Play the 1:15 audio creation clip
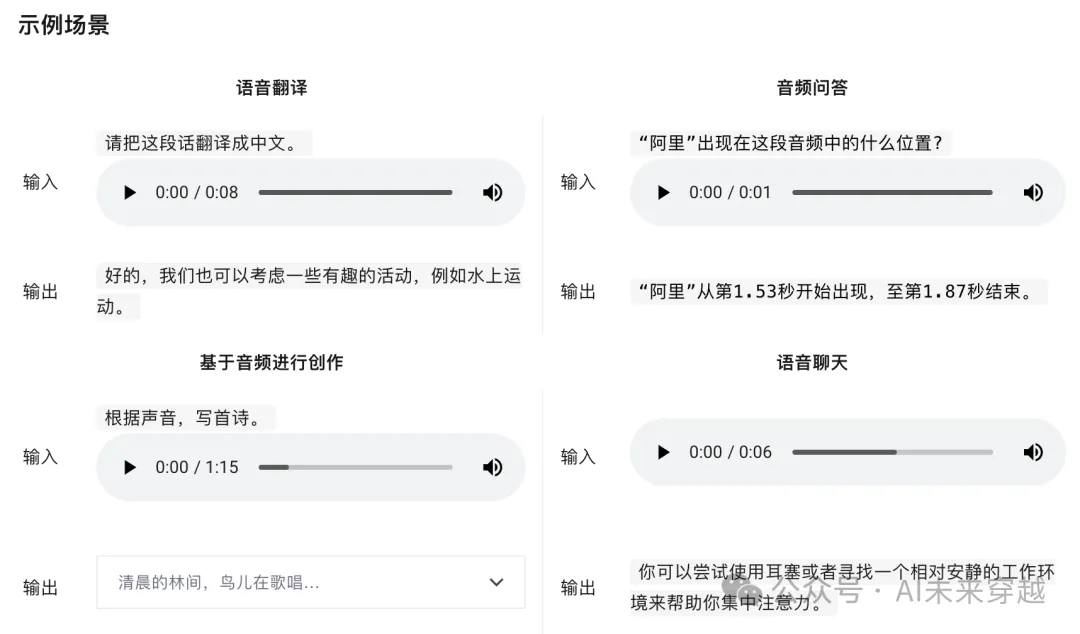1080x634 pixels. [129, 468]
